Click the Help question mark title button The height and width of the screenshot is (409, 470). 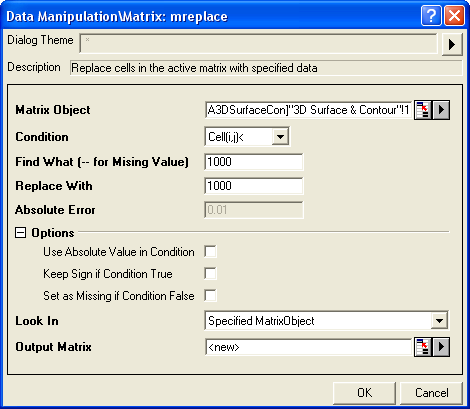pos(431,15)
